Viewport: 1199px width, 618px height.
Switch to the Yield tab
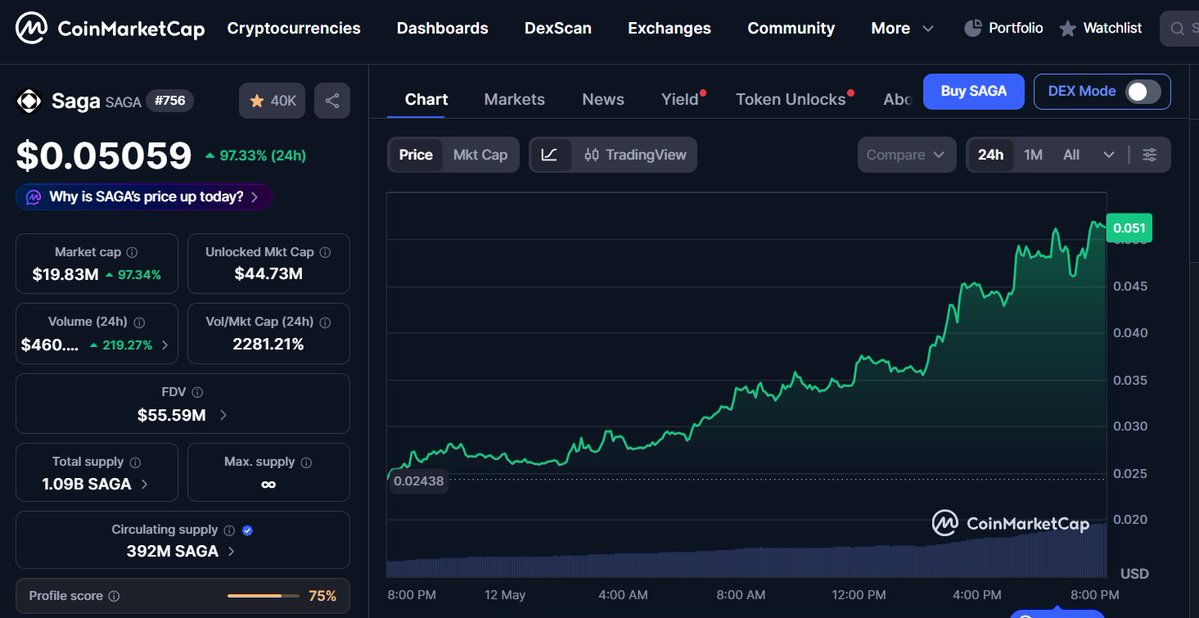[x=680, y=99]
